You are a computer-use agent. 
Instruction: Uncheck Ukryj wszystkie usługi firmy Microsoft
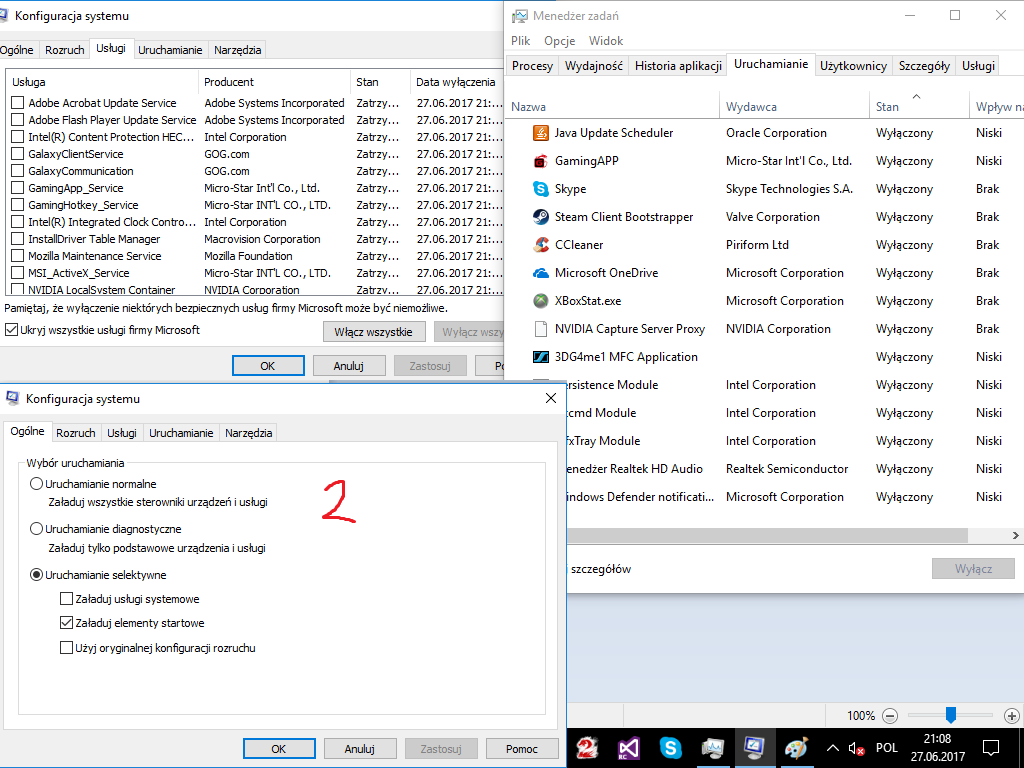click(x=11, y=330)
